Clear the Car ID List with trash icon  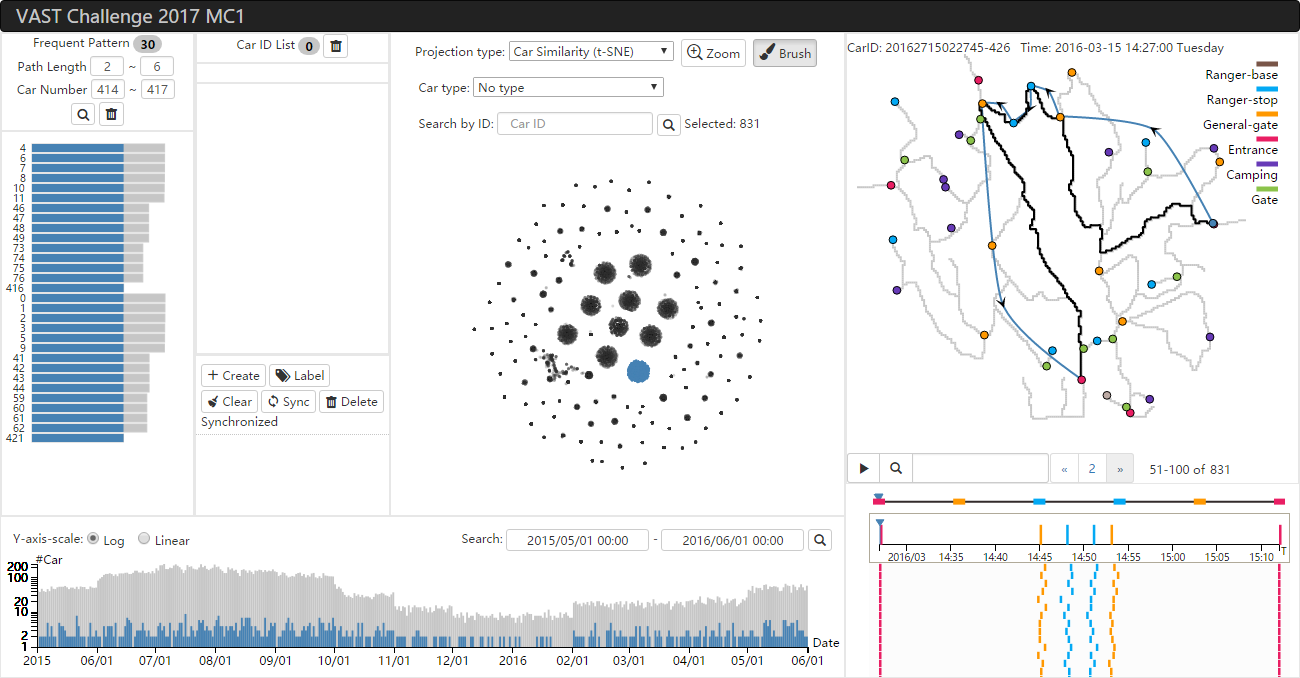(x=336, y=46)
